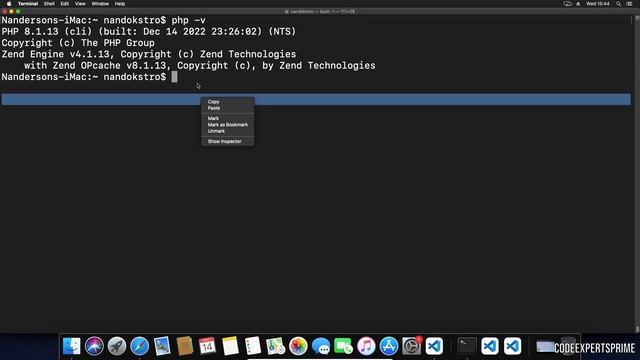Open the Apple menu

[x=9, y=4]
